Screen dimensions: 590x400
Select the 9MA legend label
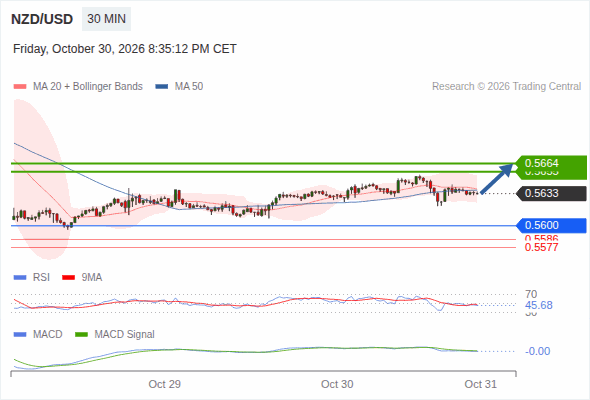[x=92, y=278]
